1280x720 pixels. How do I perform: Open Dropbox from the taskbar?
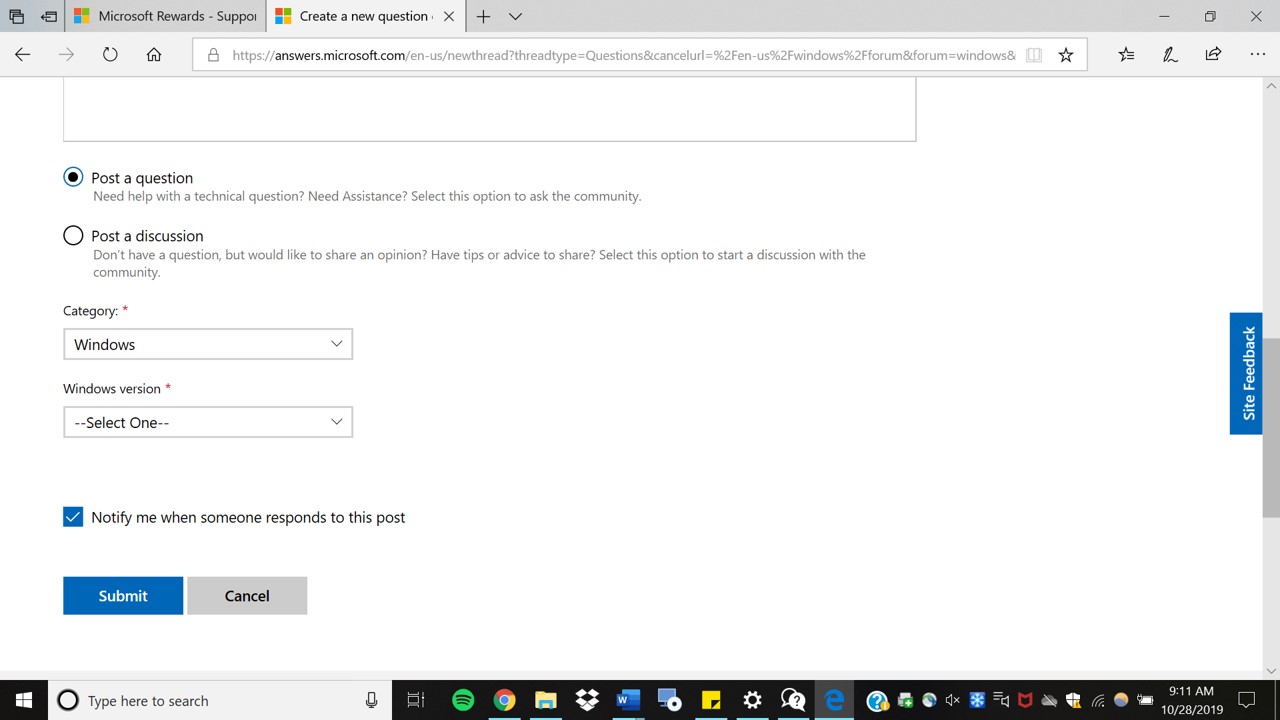(x=587, y=700)
